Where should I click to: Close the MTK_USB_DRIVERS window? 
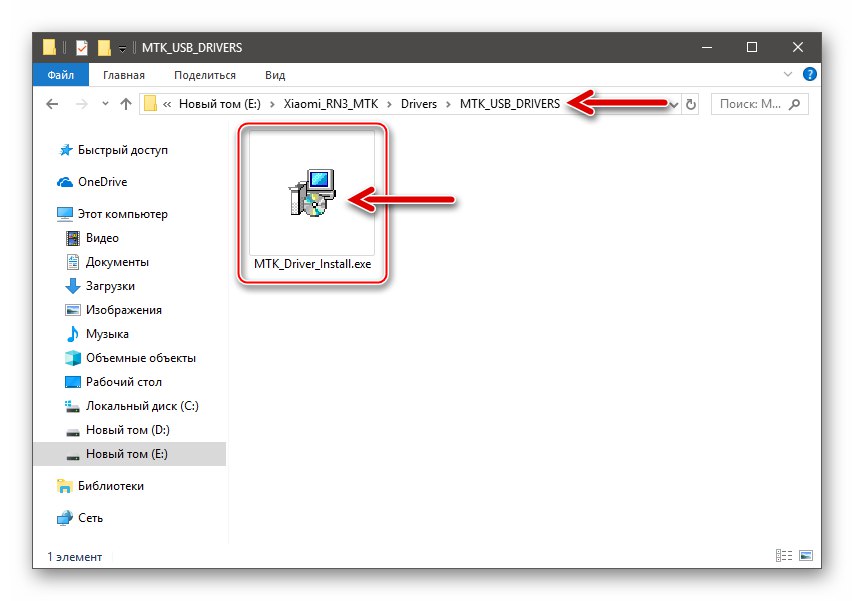[798, 47]
